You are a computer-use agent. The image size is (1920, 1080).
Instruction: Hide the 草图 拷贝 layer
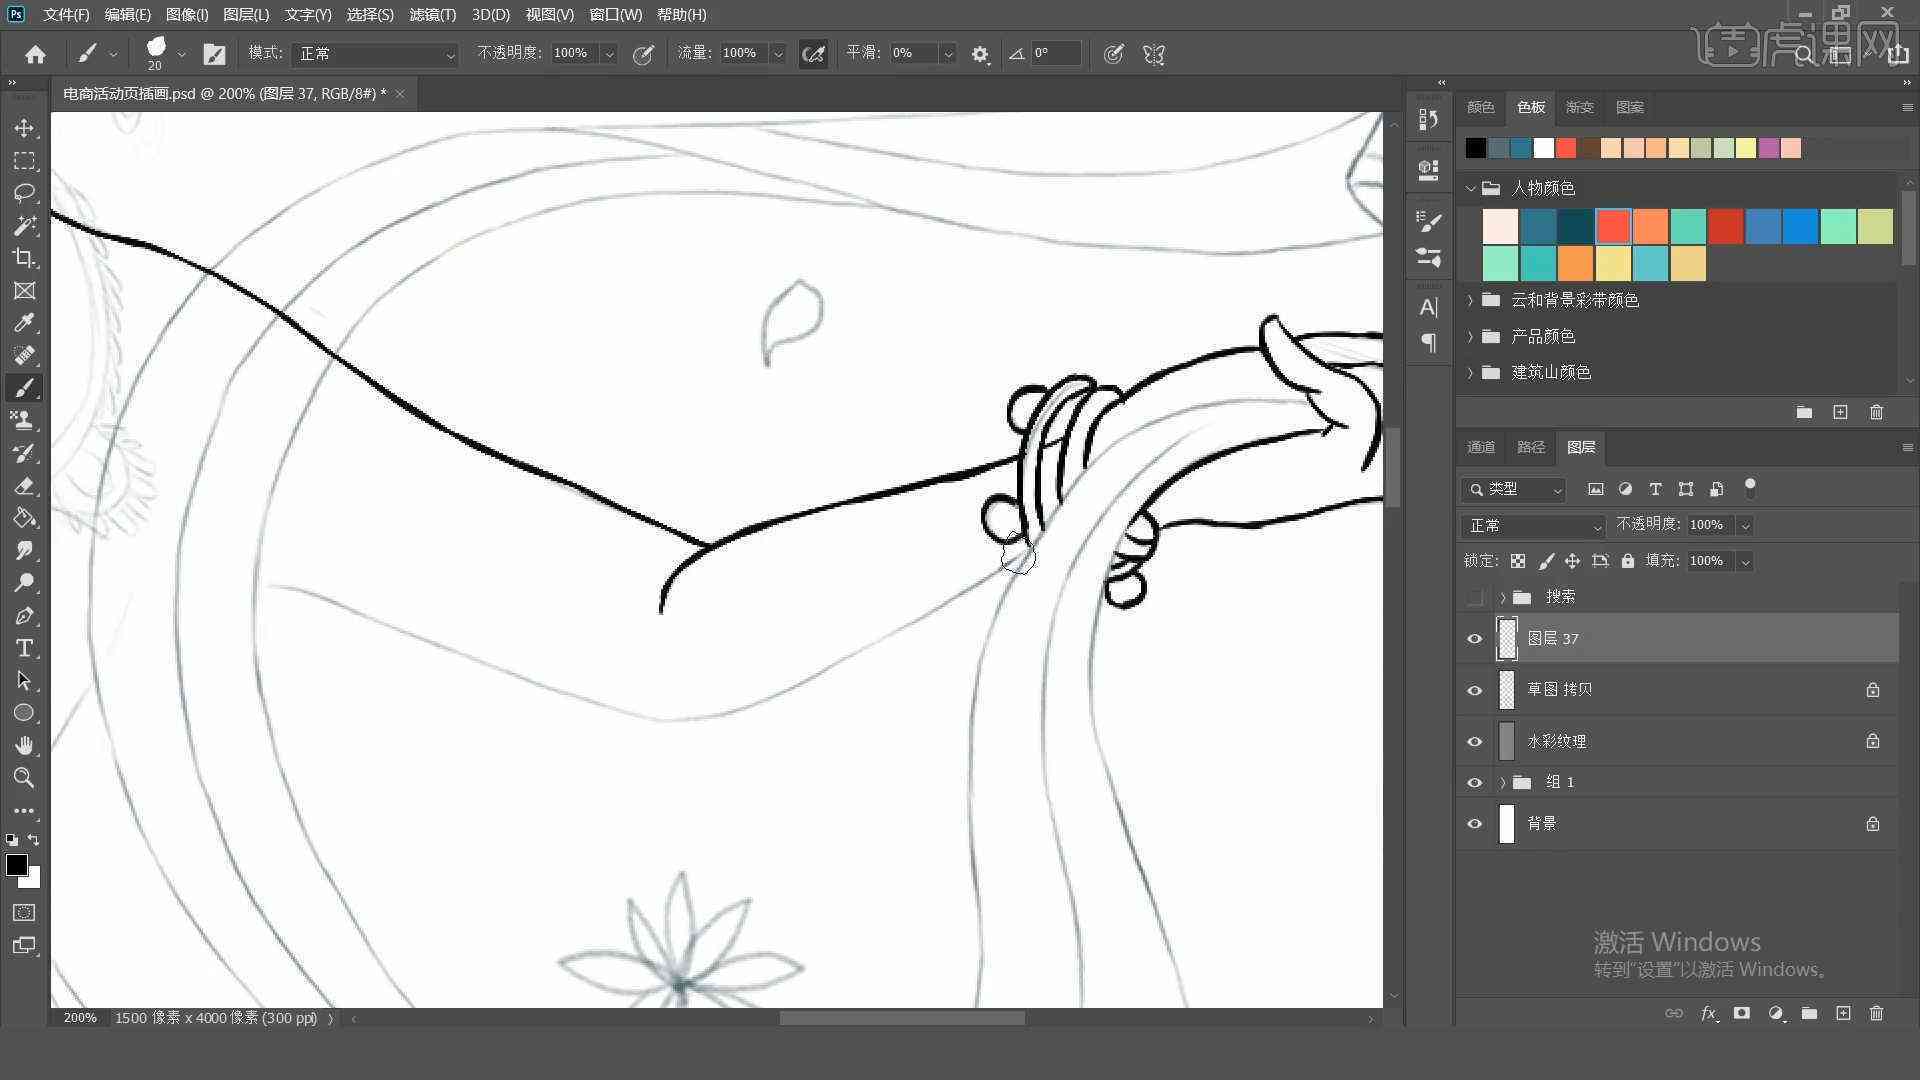1474,690
